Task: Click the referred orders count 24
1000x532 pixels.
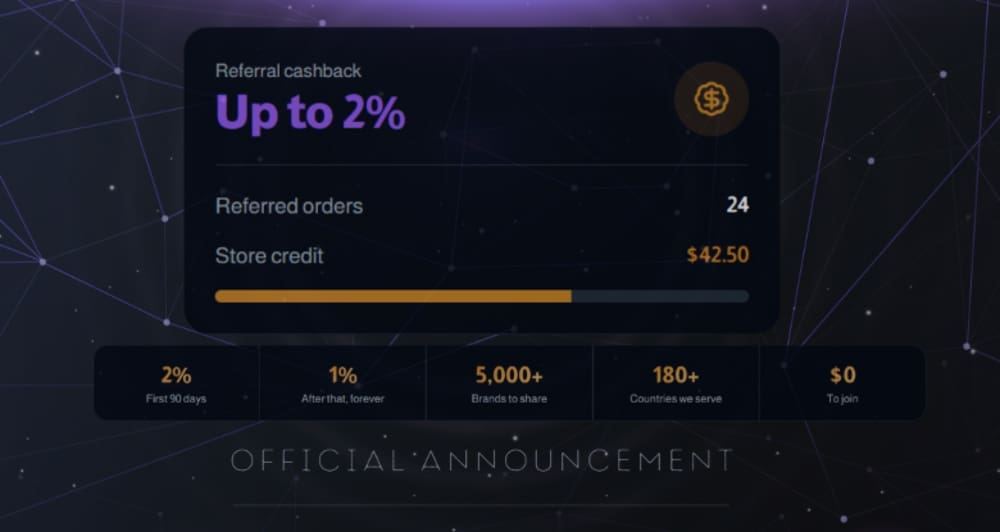Action: pyautogui.click(x=738, y=205)
